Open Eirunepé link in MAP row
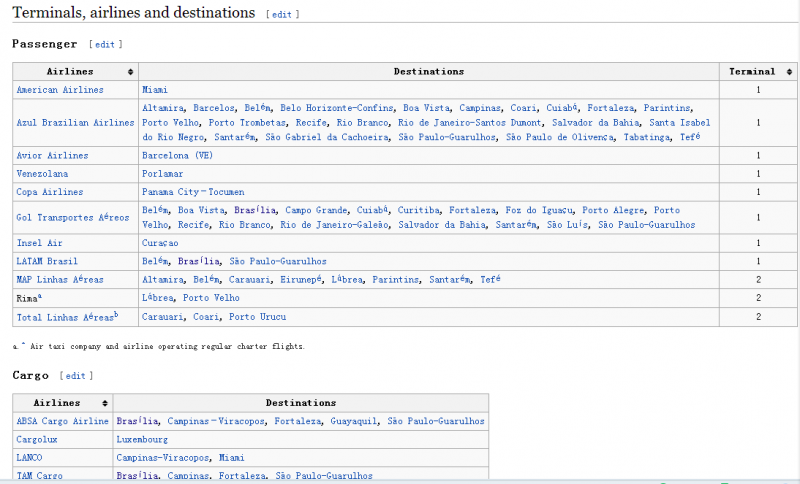 coord(301,279)
